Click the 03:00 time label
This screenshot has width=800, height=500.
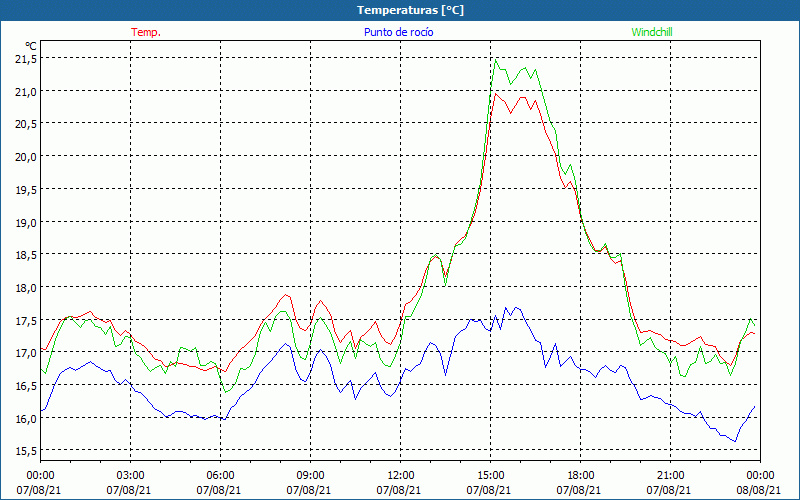click(130, 476)
